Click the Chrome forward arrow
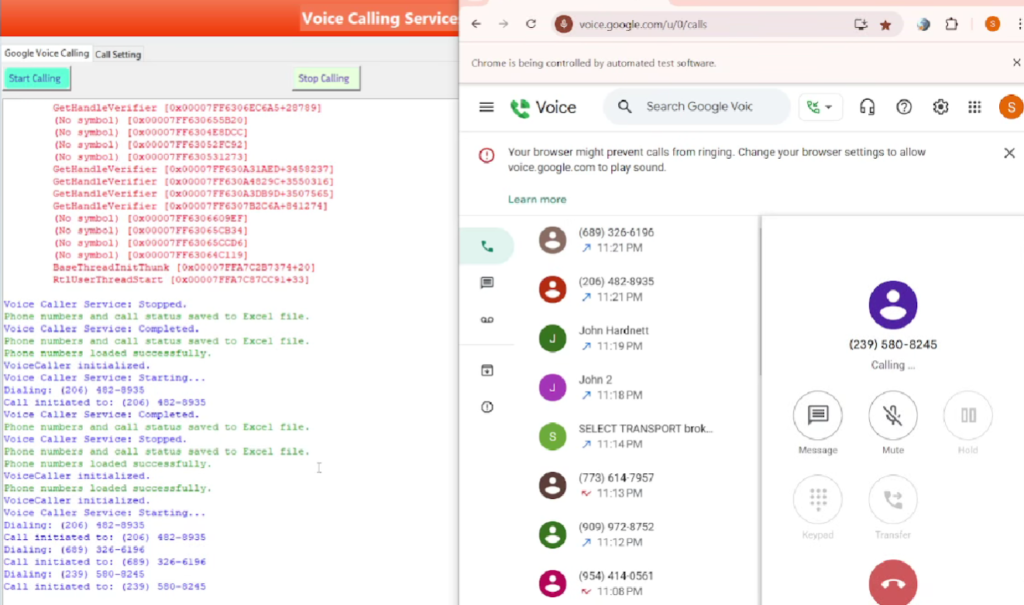The image size is (1024, 605). click(x=504, y=24)
